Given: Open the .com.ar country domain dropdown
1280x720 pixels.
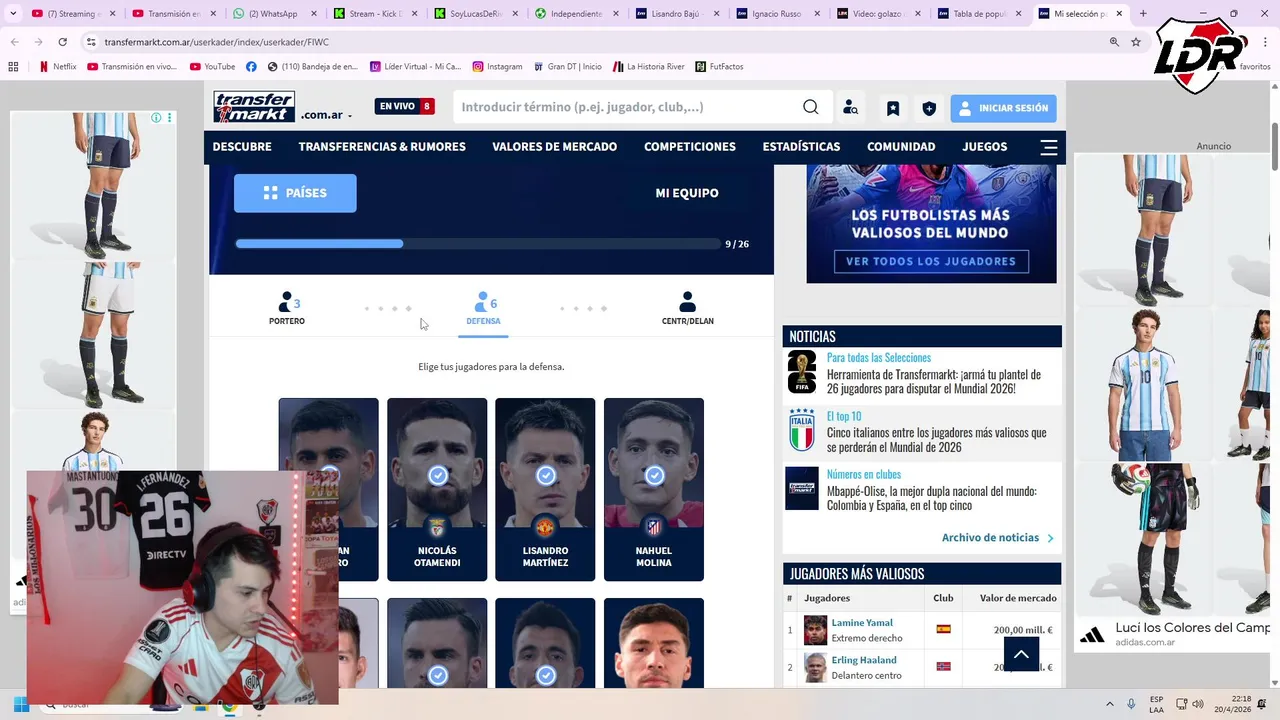Looking at the screenshot, I should pos(326,115).
